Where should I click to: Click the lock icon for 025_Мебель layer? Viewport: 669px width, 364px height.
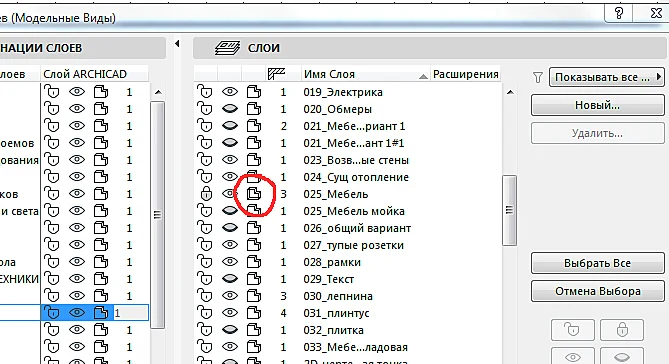[206, 194]
